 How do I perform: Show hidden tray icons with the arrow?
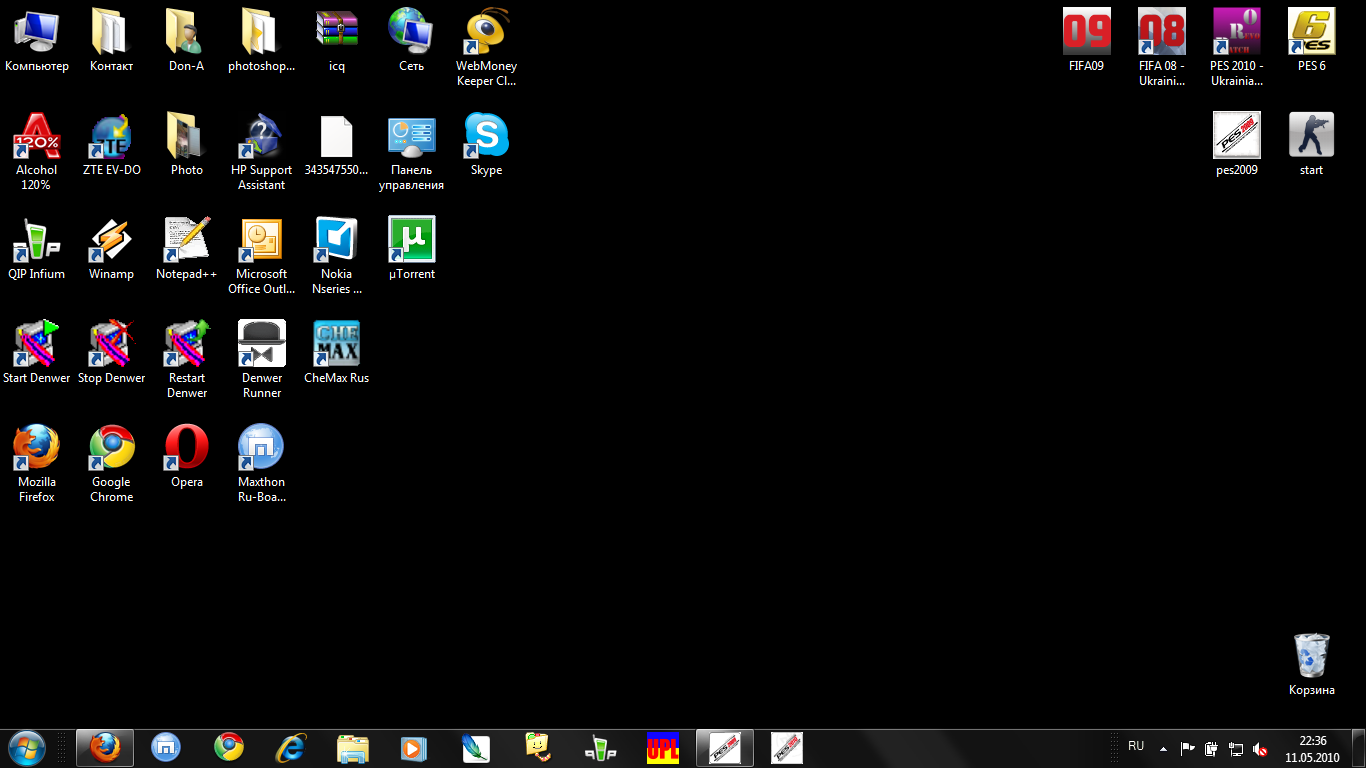(1163, 749)
